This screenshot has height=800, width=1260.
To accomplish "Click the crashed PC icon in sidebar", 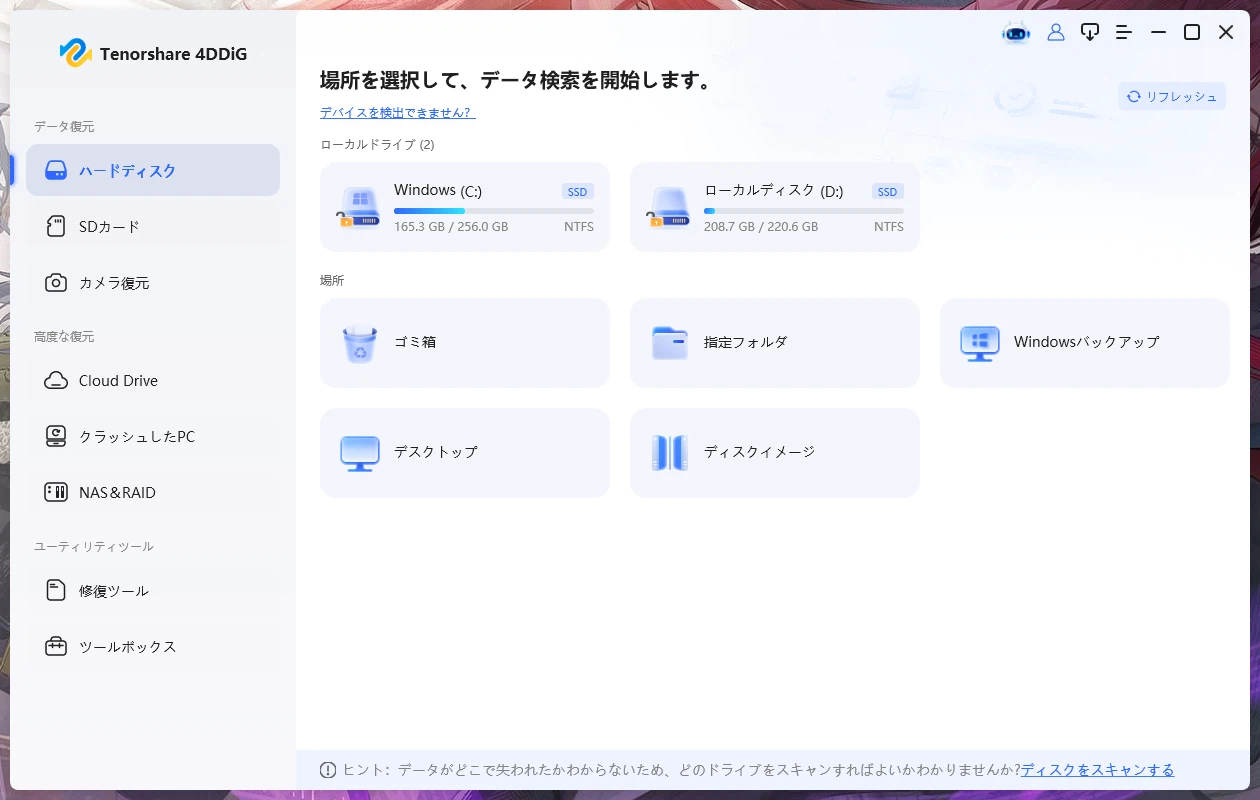I will pyautogui.click(x=57, y=436).
